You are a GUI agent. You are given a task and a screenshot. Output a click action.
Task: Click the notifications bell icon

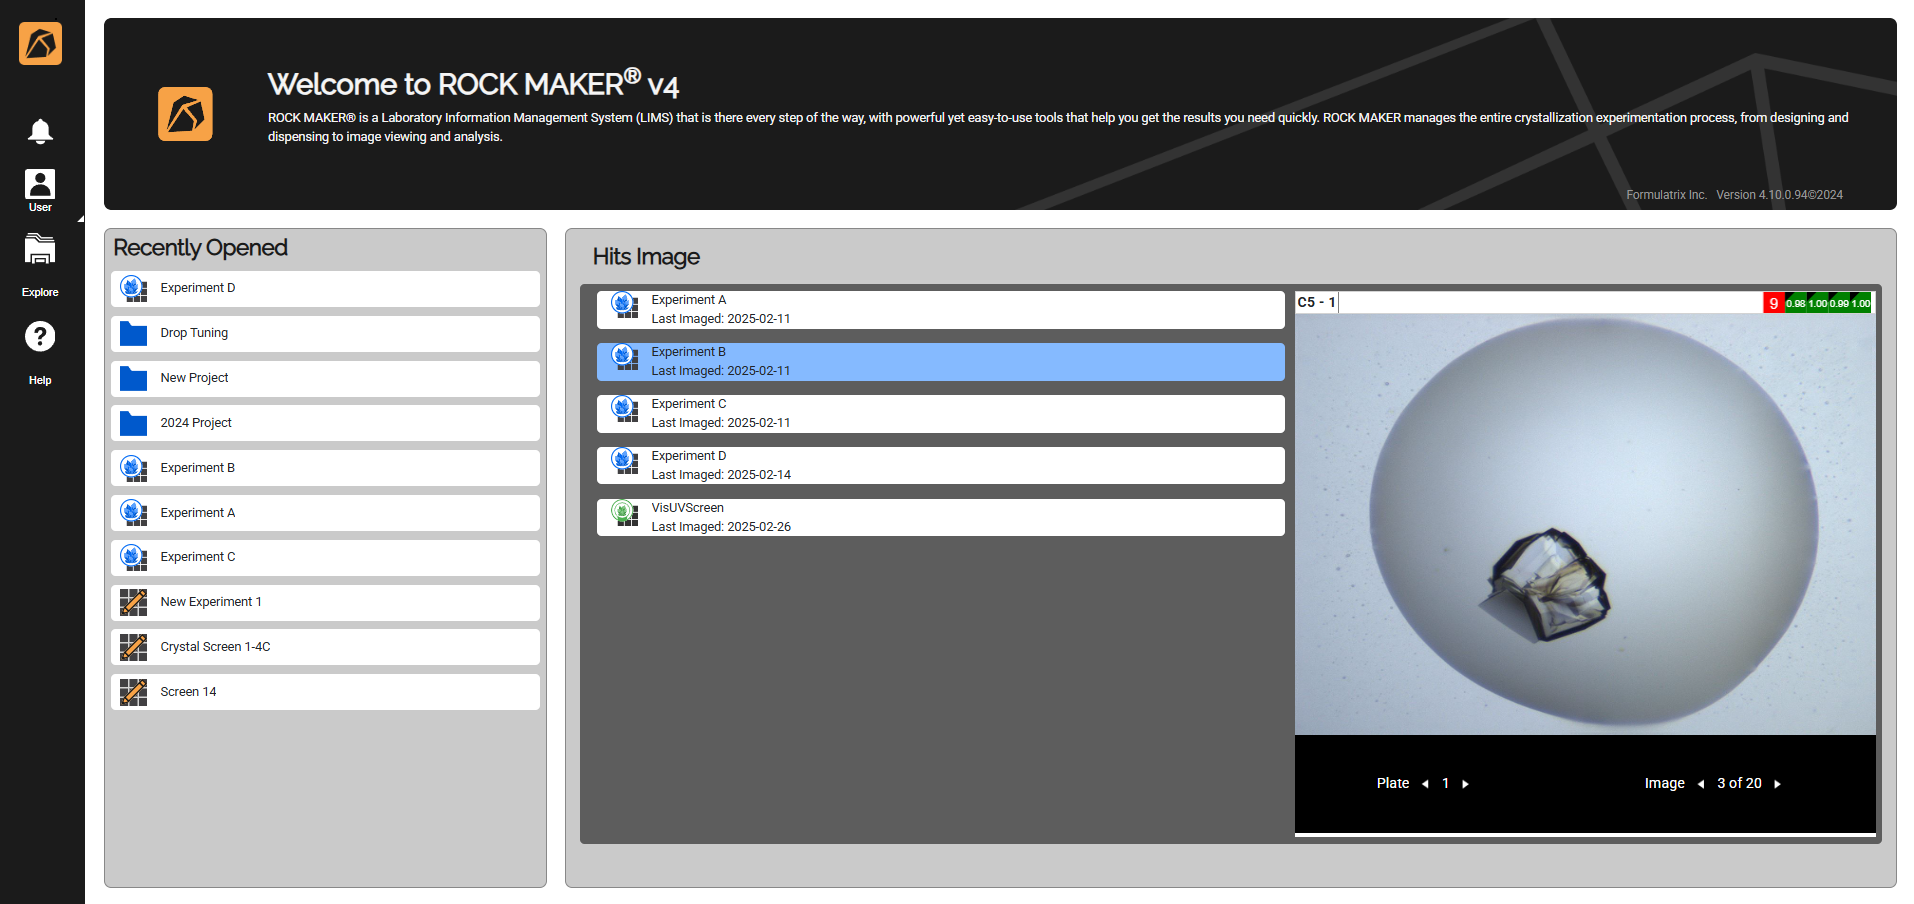pos(40,131)
